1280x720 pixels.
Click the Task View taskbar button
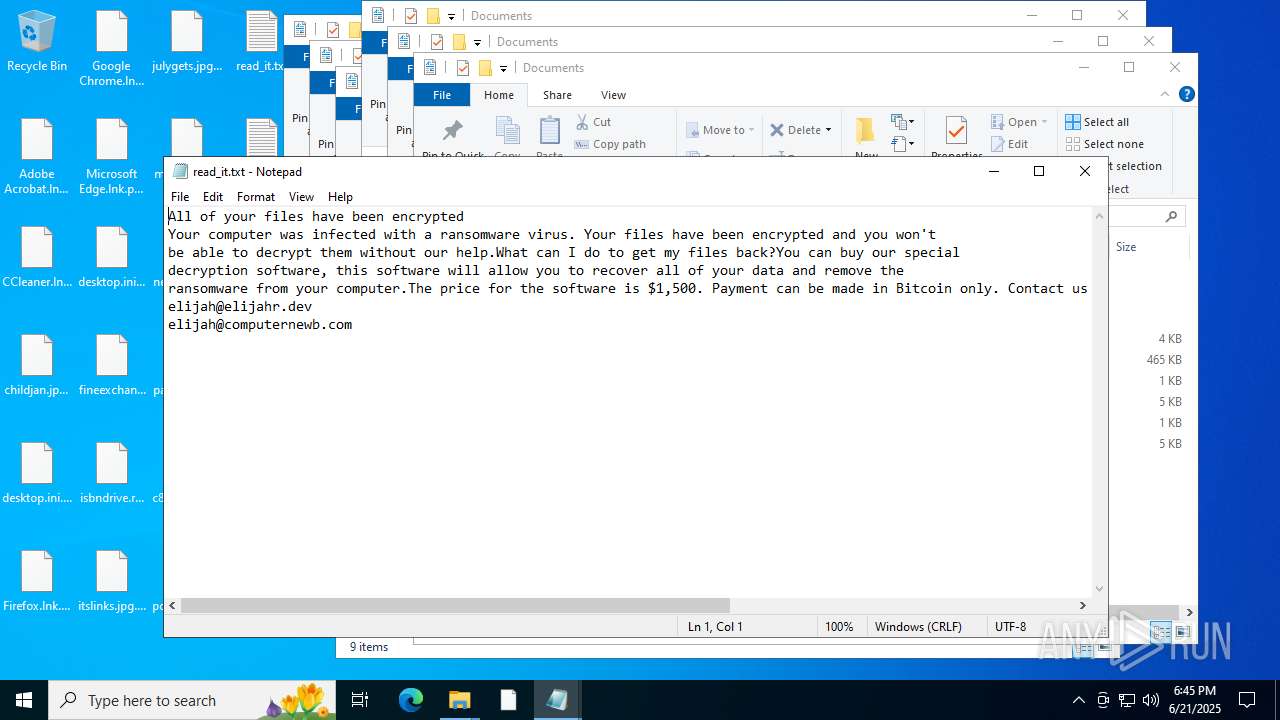pos(361,700)
